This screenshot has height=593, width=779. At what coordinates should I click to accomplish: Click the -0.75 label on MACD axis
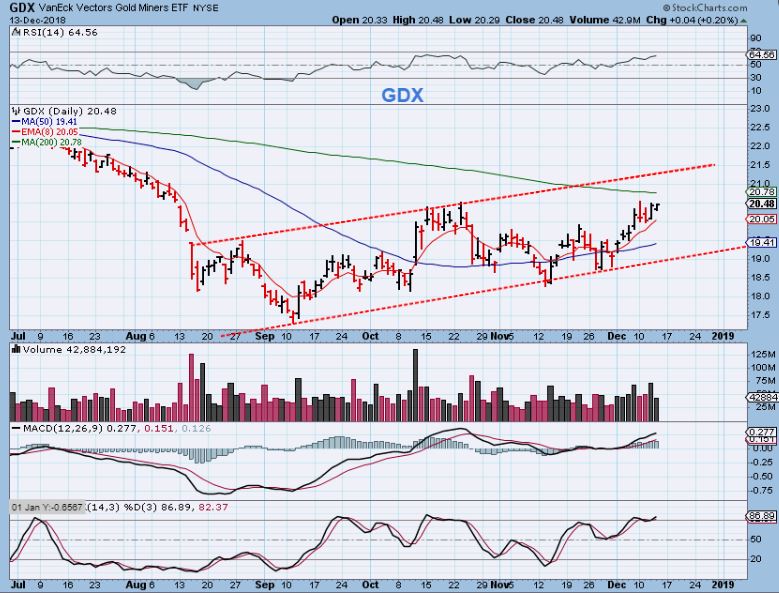point(761,490)
